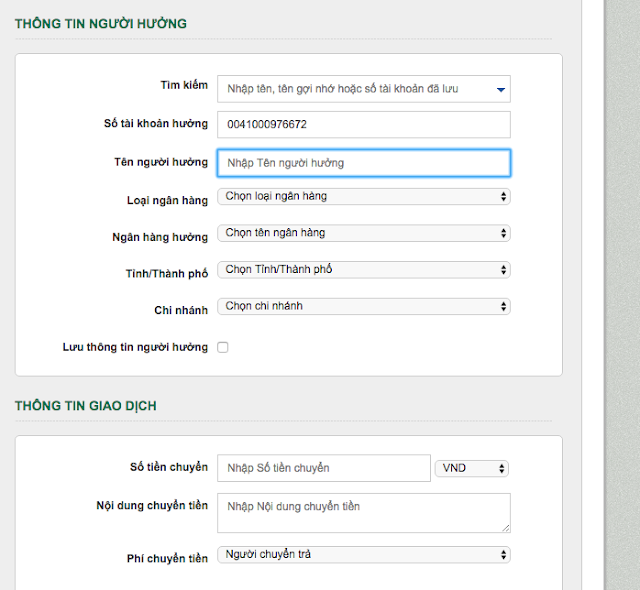640x590 pixels.
Task: Click the Số tiền chuyển amount field
Action: [323, 468]
